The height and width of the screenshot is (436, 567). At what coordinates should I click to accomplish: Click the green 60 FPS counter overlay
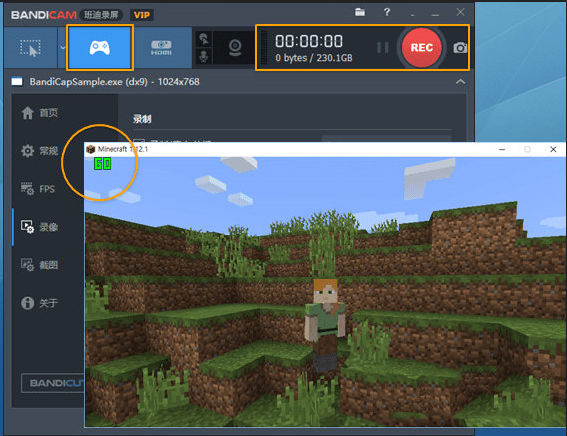(x=102, y=164)
